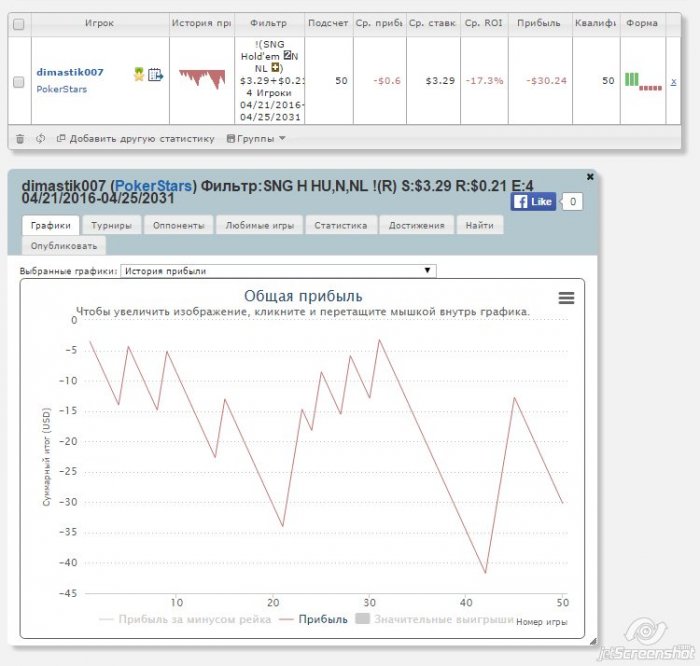Switch to the Достижения tab
This screenshot has height=666, width=700.
(417, 225)
